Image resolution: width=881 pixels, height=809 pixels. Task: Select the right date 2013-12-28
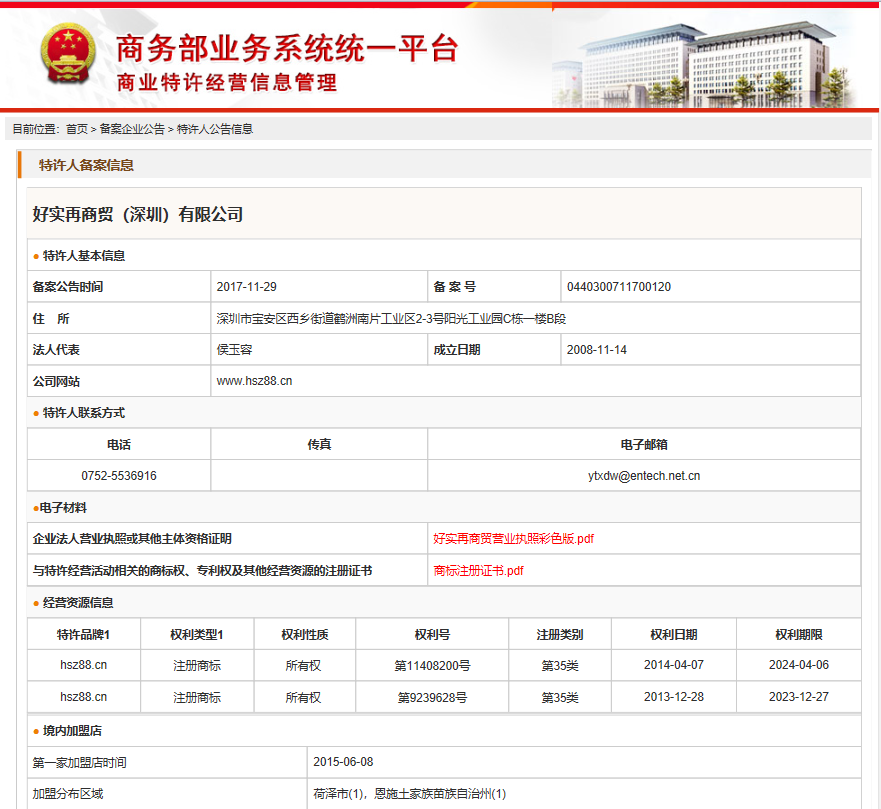pyautogui.click(x=674, y=697)
